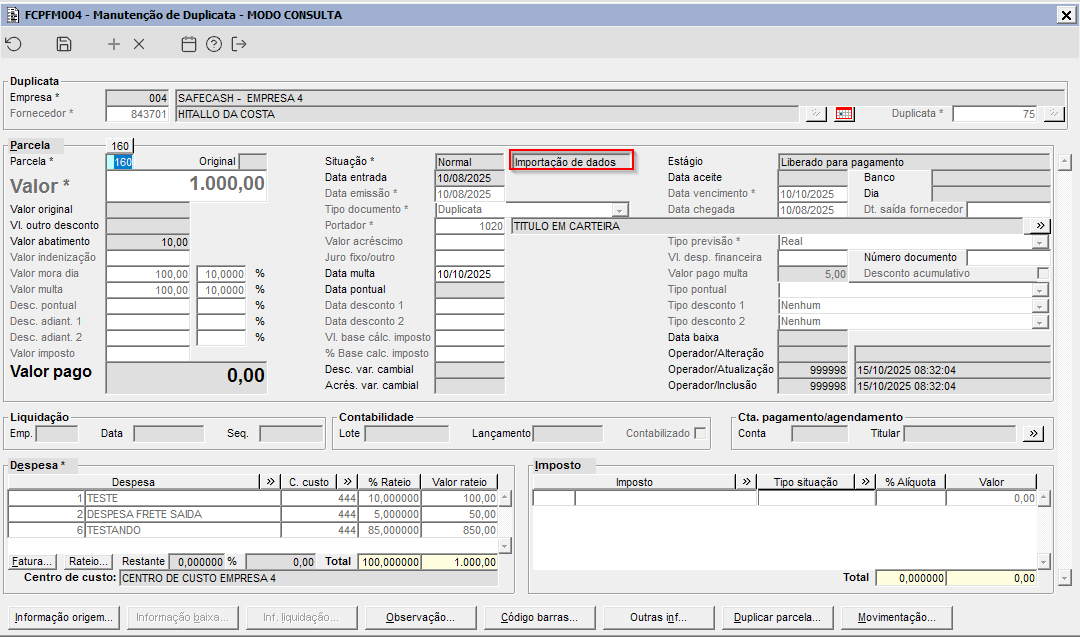
Task: Toggle the Contabilizado checkbox
Action: click(700, 433)
